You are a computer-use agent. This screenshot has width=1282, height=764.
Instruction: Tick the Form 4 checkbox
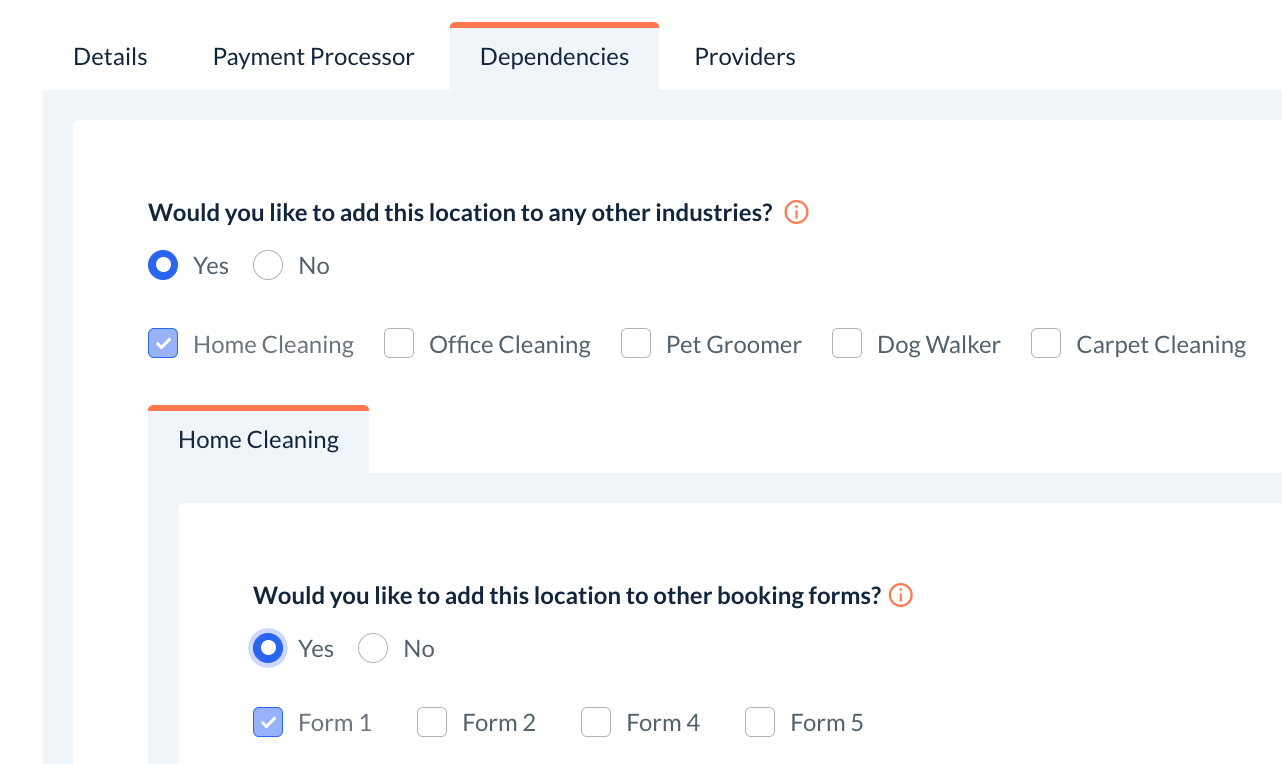pos(596,722)
